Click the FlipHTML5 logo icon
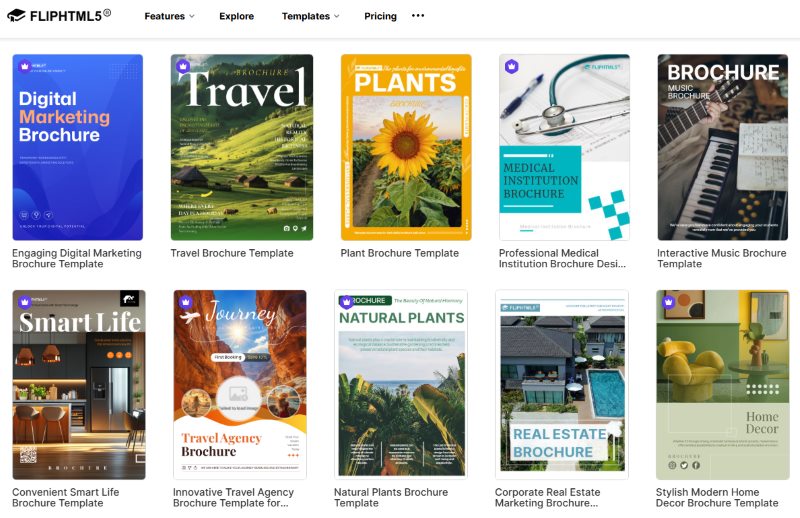800x518 pixels. tap(16, 16)
